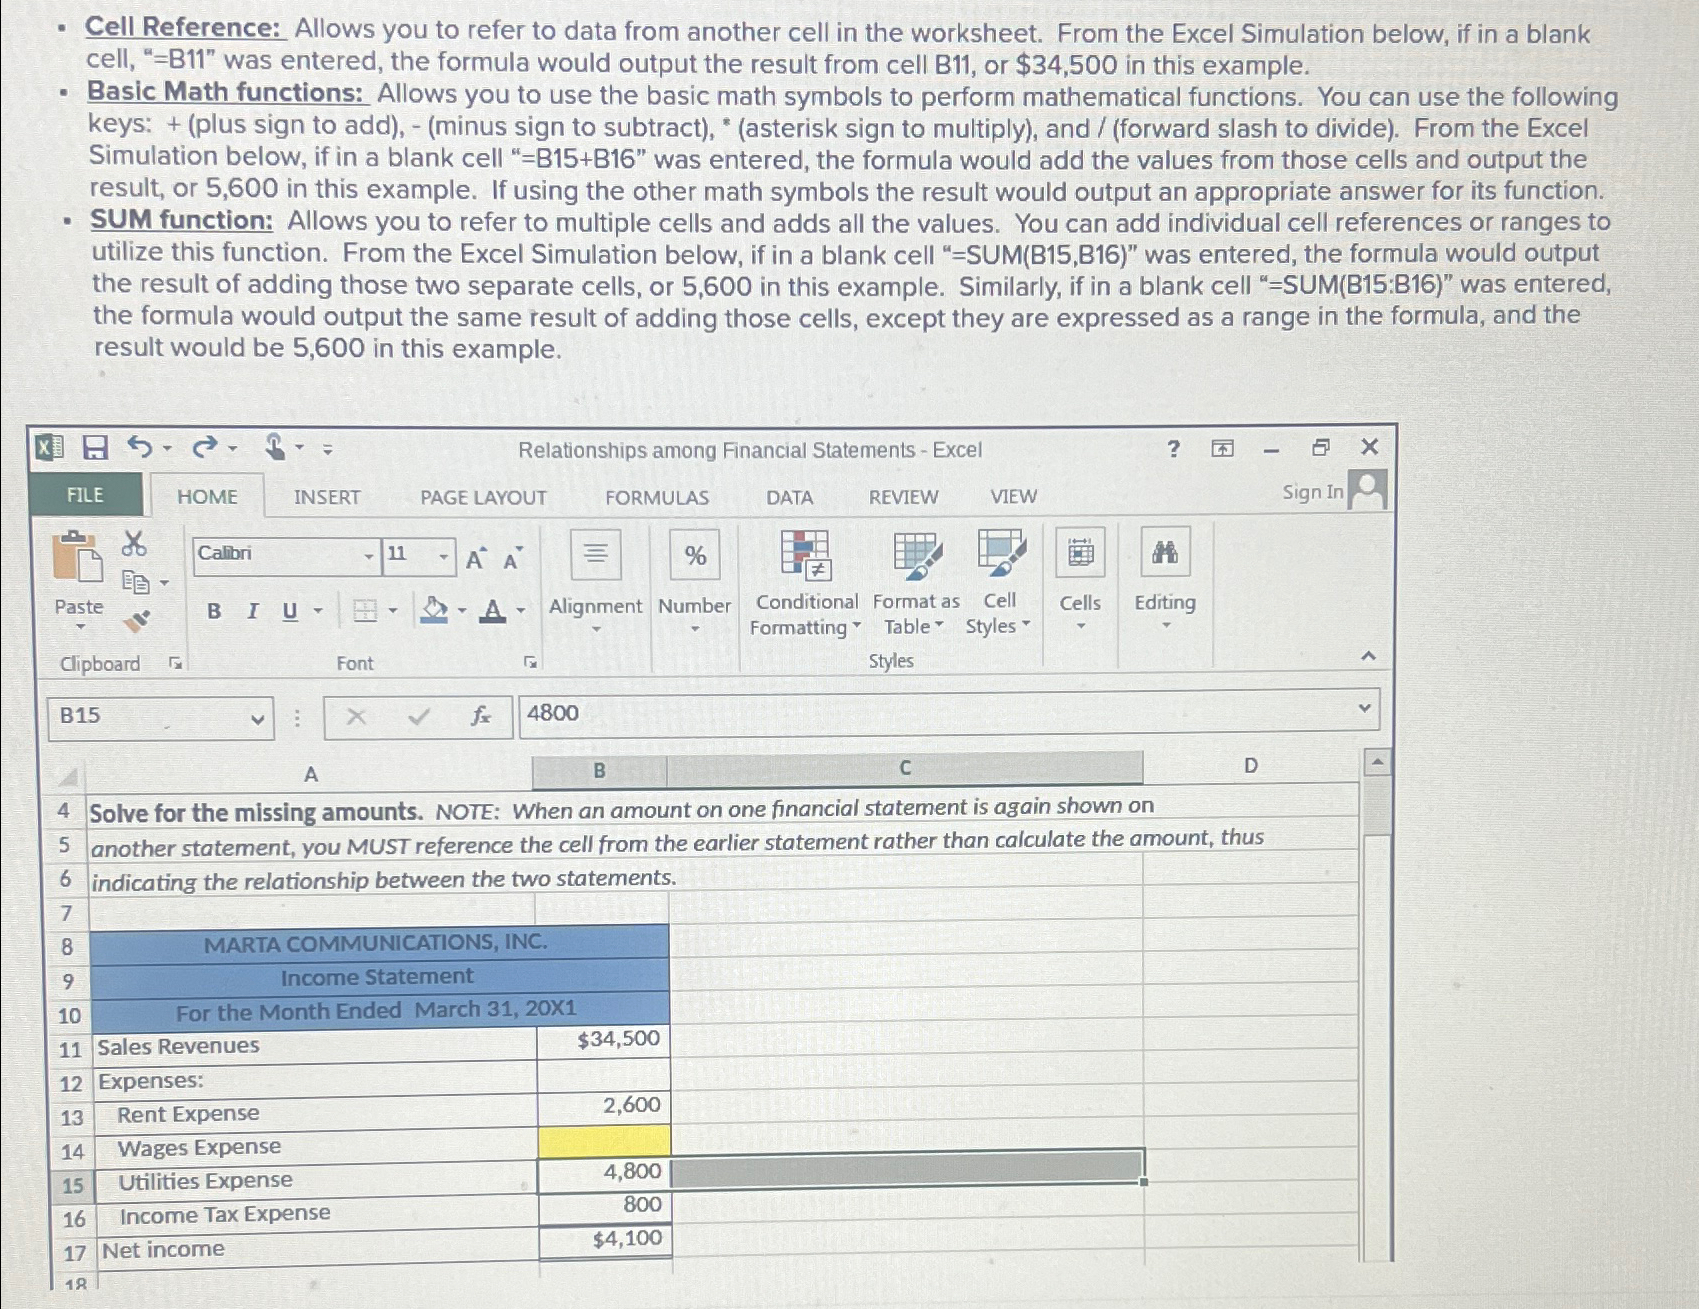Screen dimensions: 1699x1309
Task: Collapse the ribbon with the caret arrow
Action: (x=1369, y=656)
